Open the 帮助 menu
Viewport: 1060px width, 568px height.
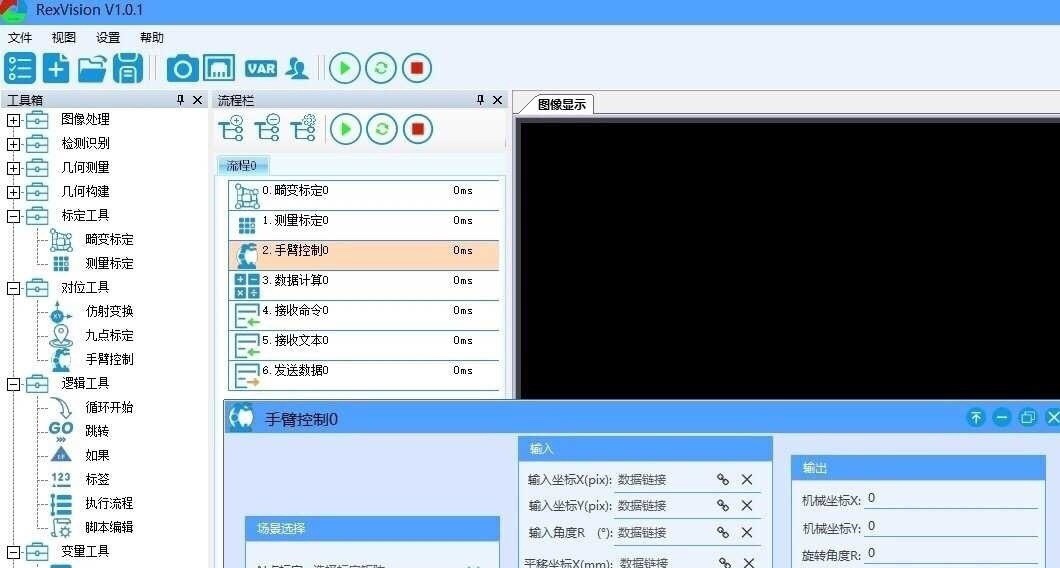point(152,38)
